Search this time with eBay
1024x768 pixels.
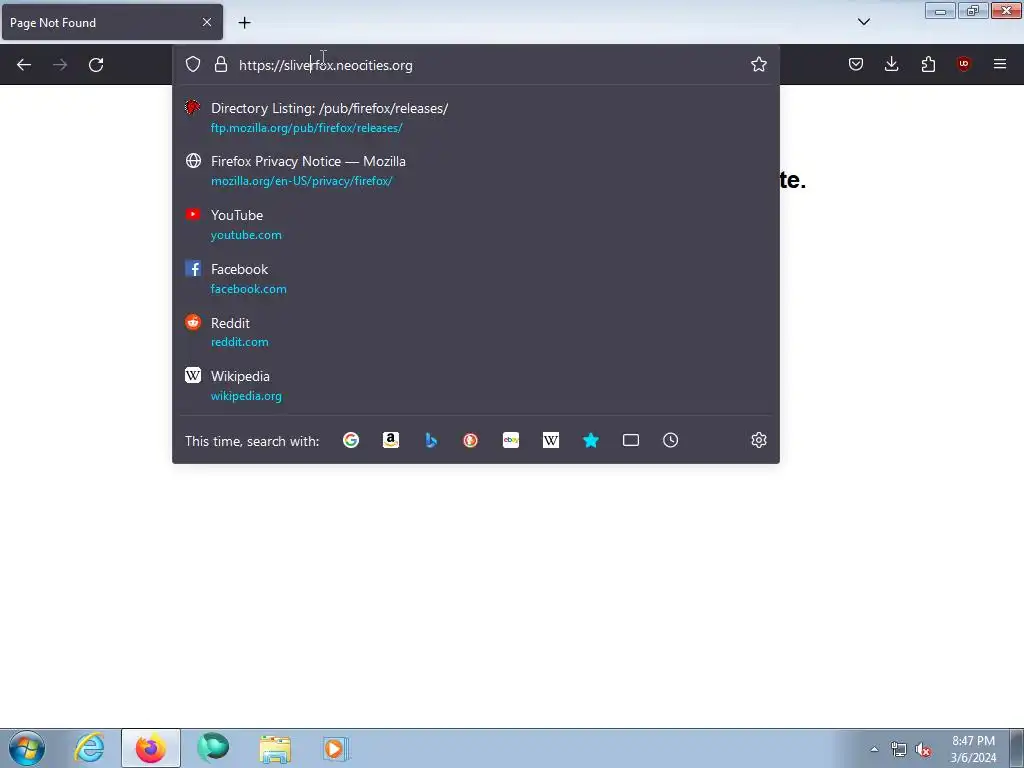tap(511, 440)
